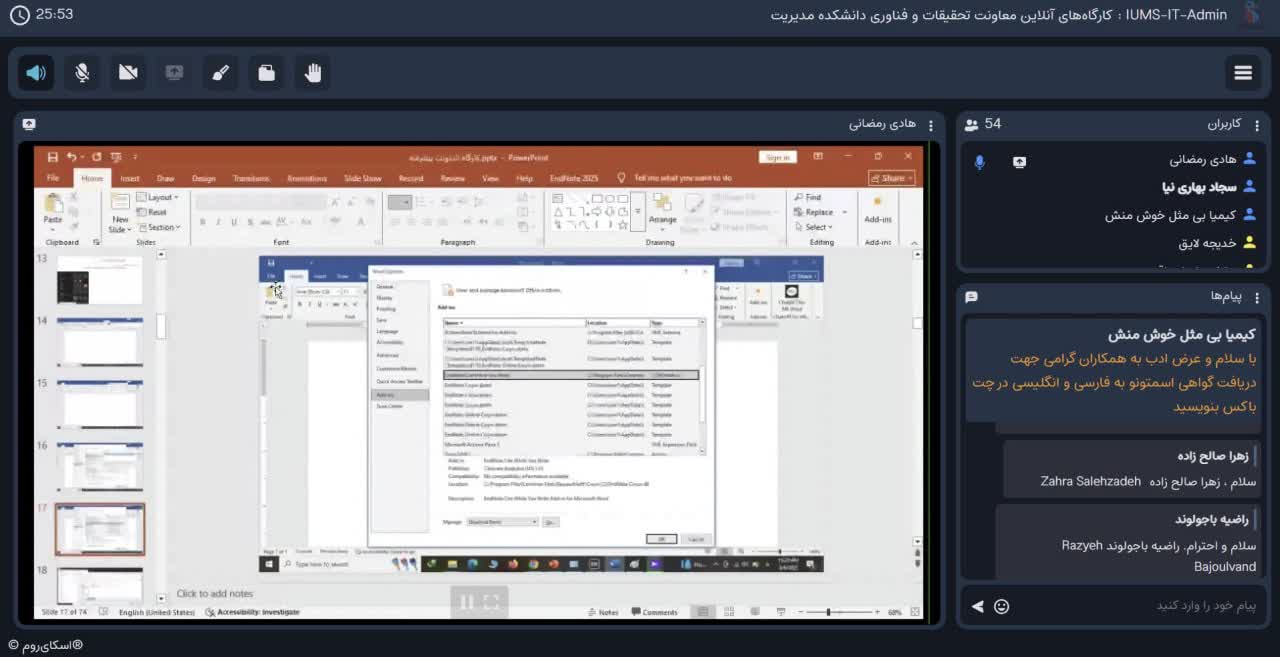The height and width of the screenshot is (657, 1280).
Task: Click the screen share icon above video panel
Action: tap(29, 124)
